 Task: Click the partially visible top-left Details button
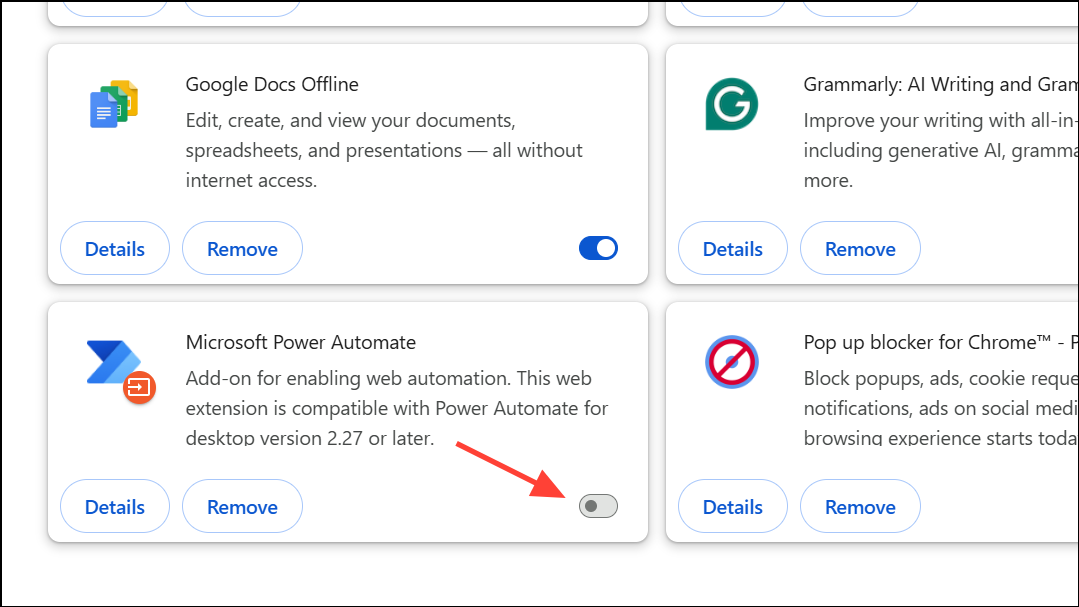tap(114, 5)
